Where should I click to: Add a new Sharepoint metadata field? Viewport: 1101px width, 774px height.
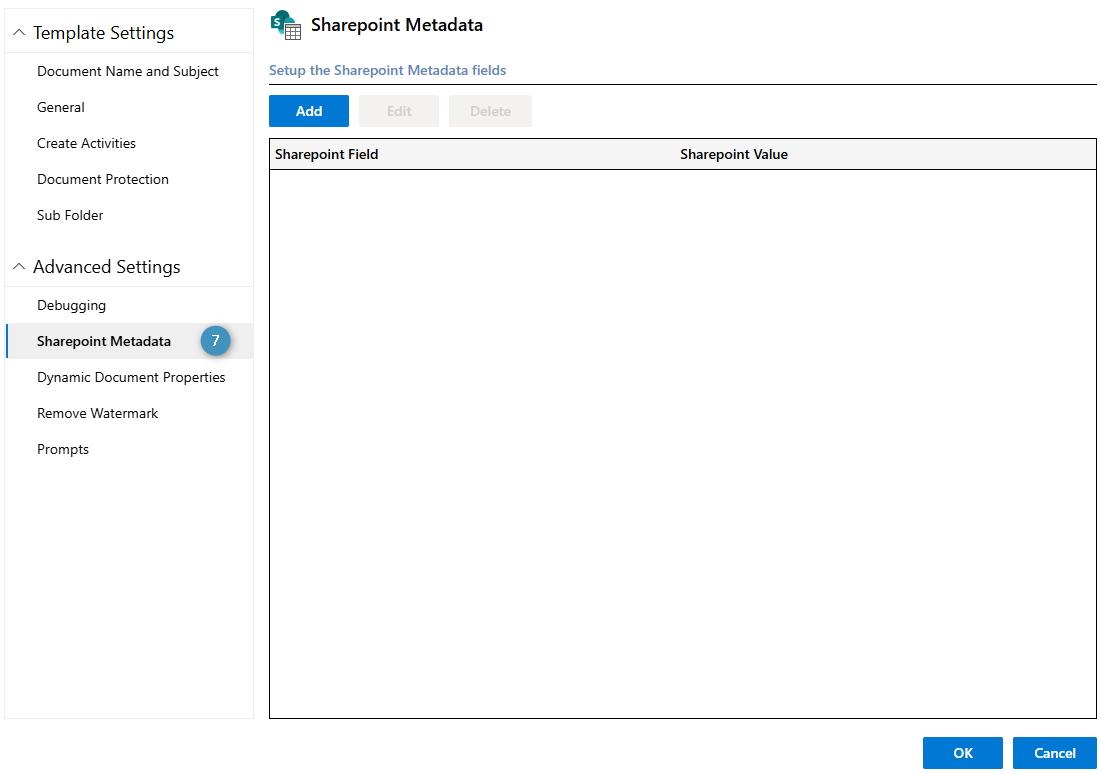309,111
